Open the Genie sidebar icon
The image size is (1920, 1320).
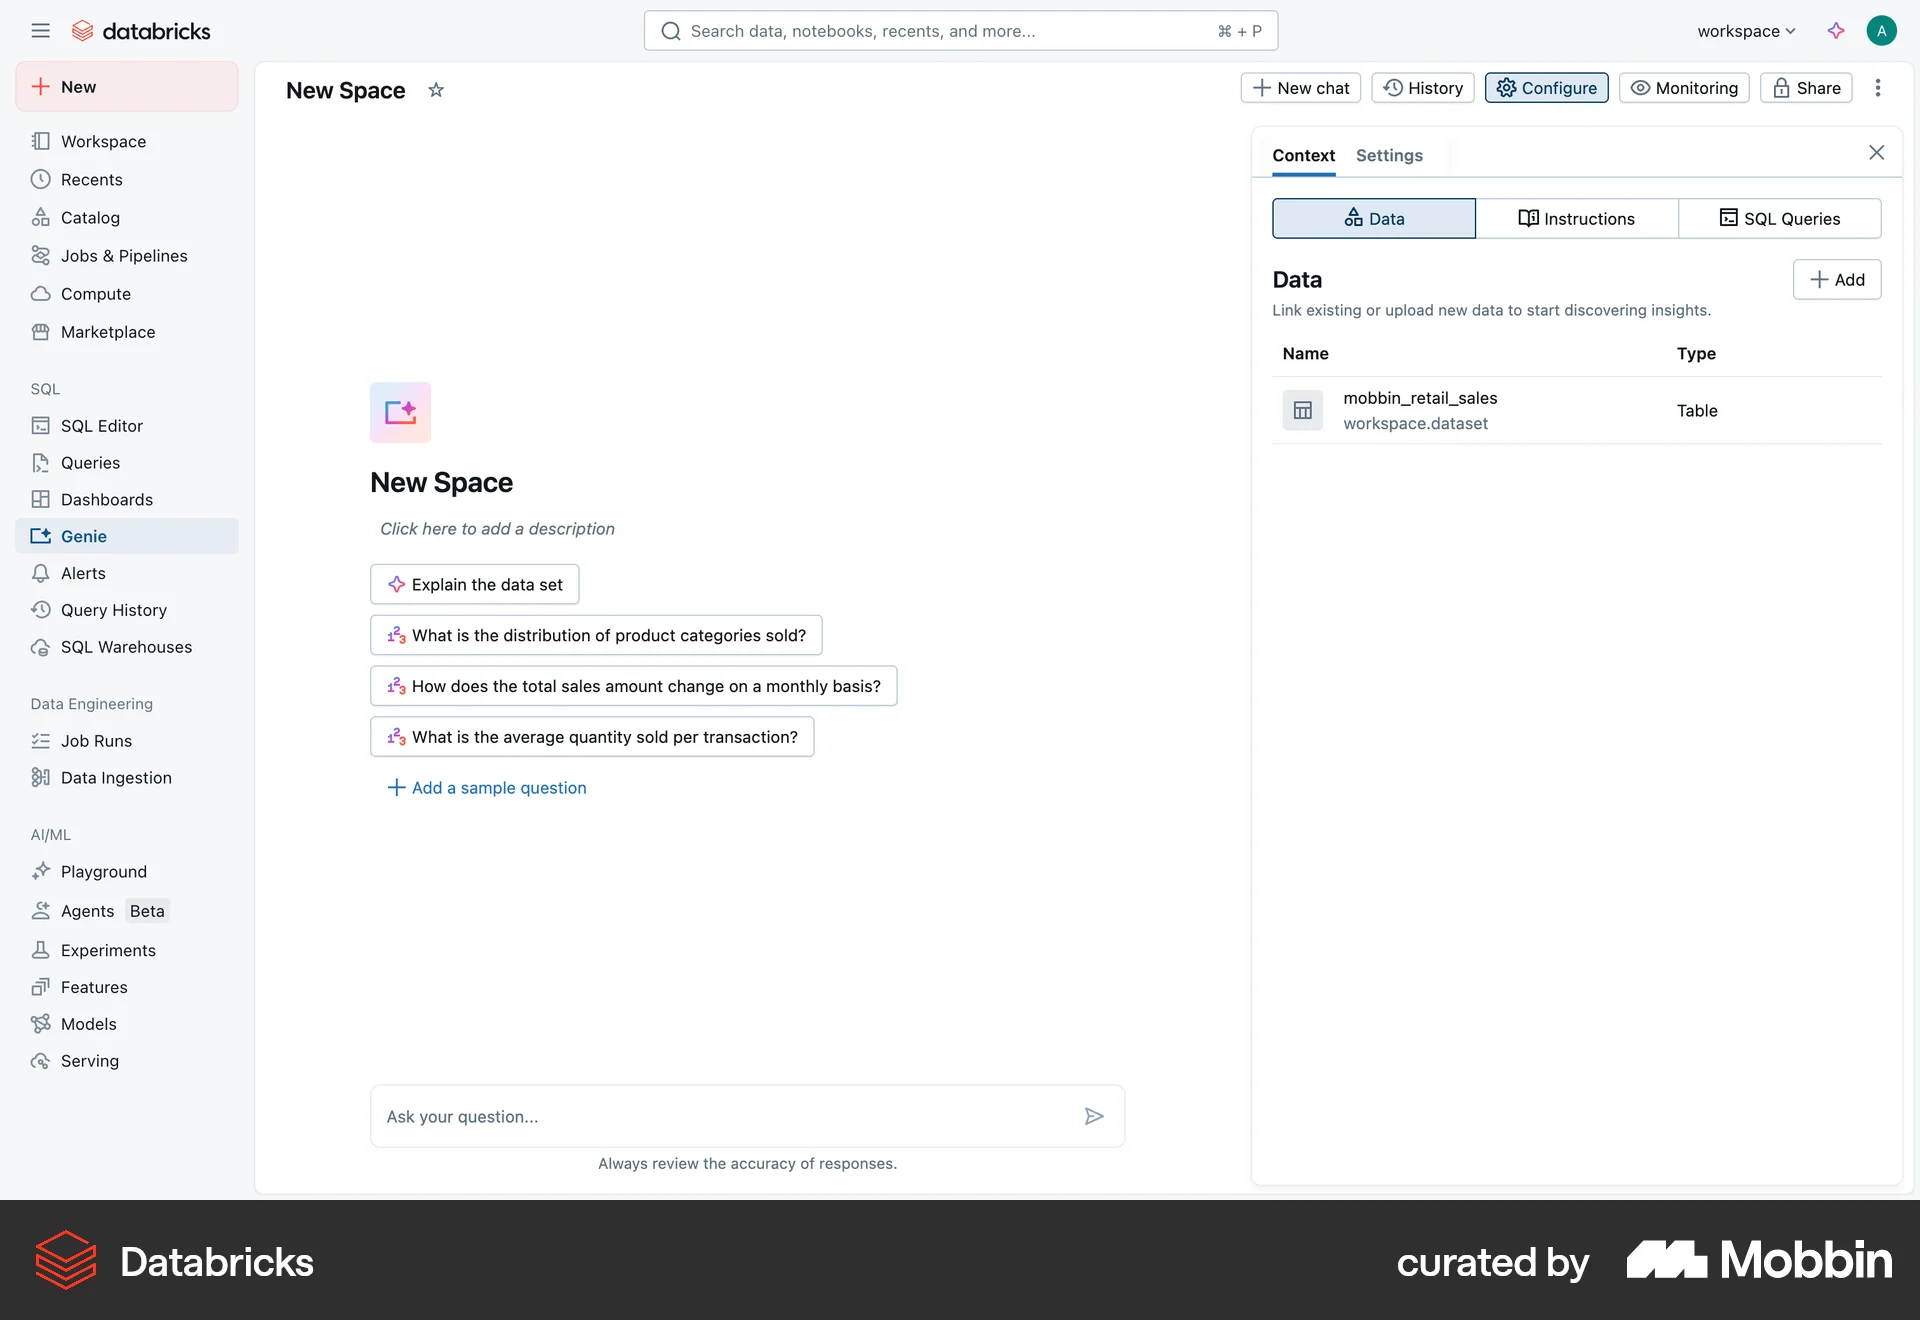click(x=41, y=536)
